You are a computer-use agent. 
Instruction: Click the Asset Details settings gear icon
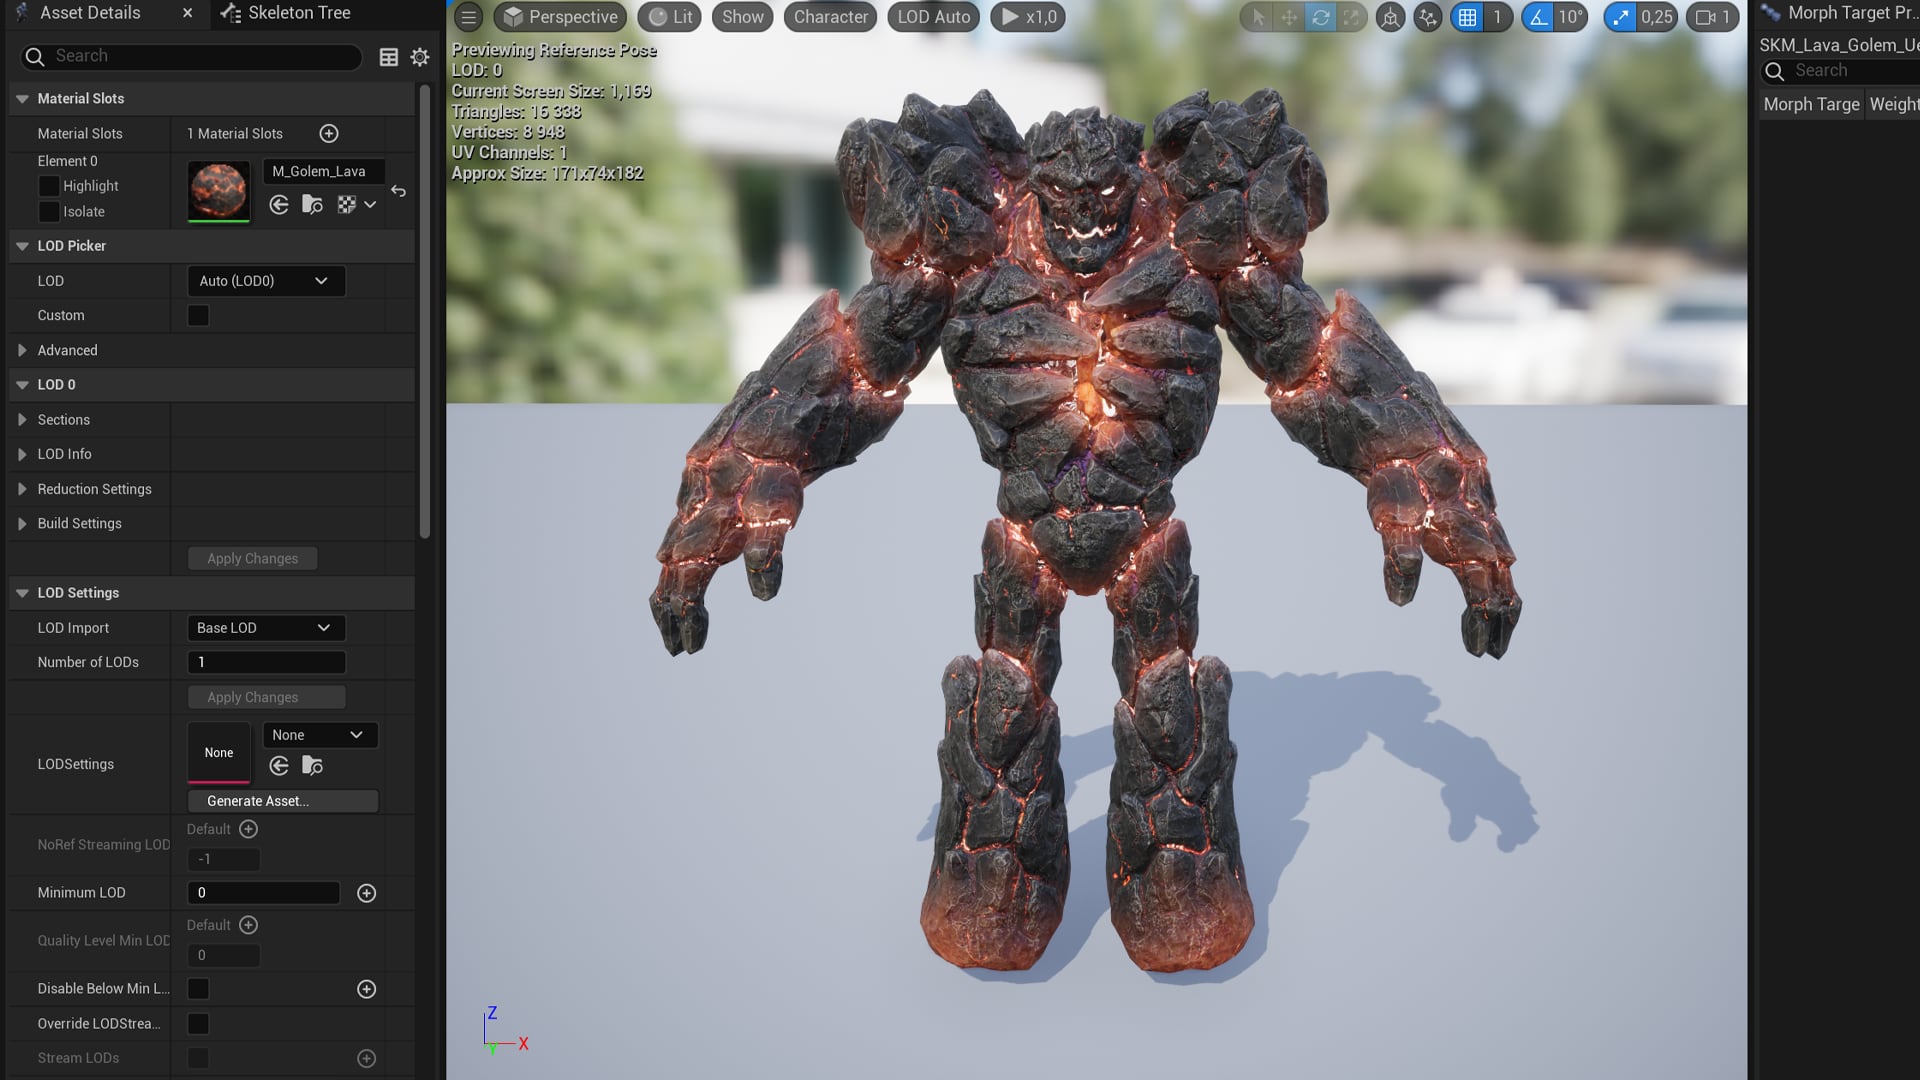coord(419,57)
